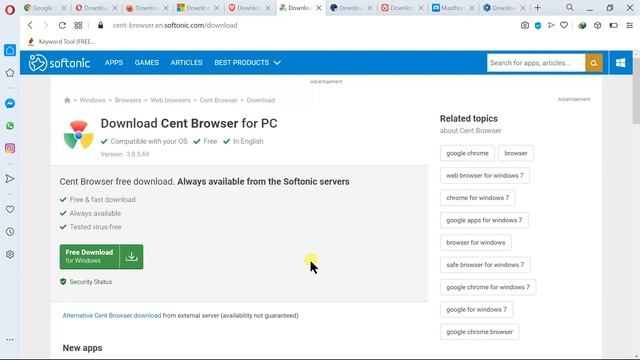Open Instagram in sidebar
Screen dimensions: 640x360
(10, 148)
